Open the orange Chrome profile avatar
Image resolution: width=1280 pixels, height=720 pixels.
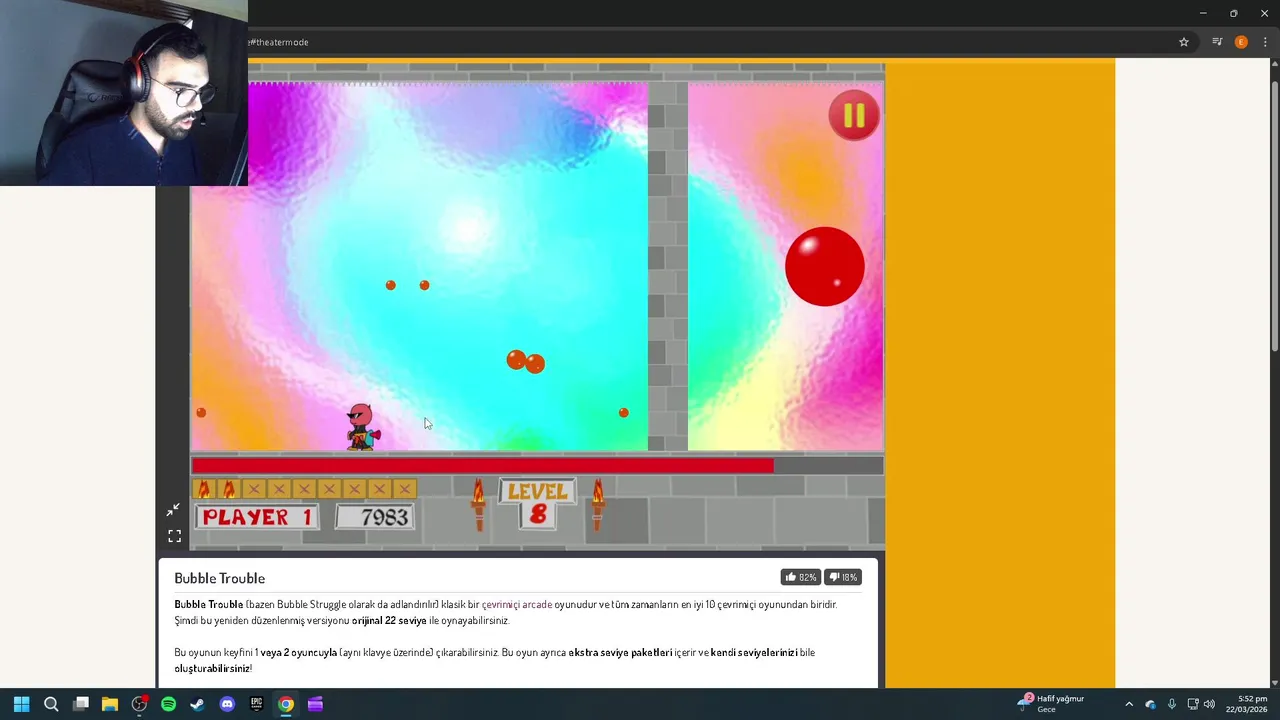tap(1241, 42)
